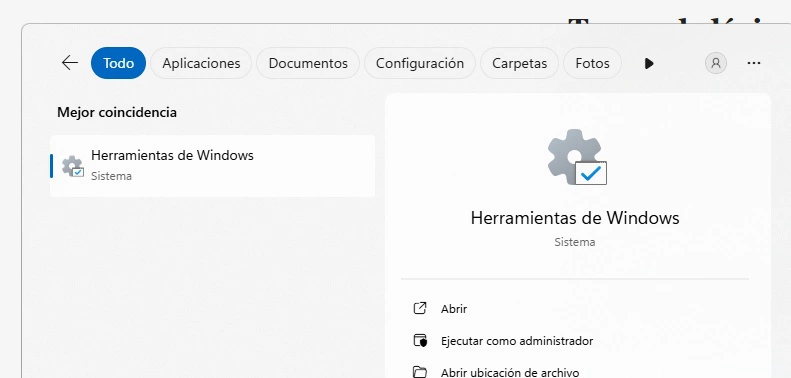Click the folder icon for file location
Viewport: 791px width, 378px height.
[420, 372]
